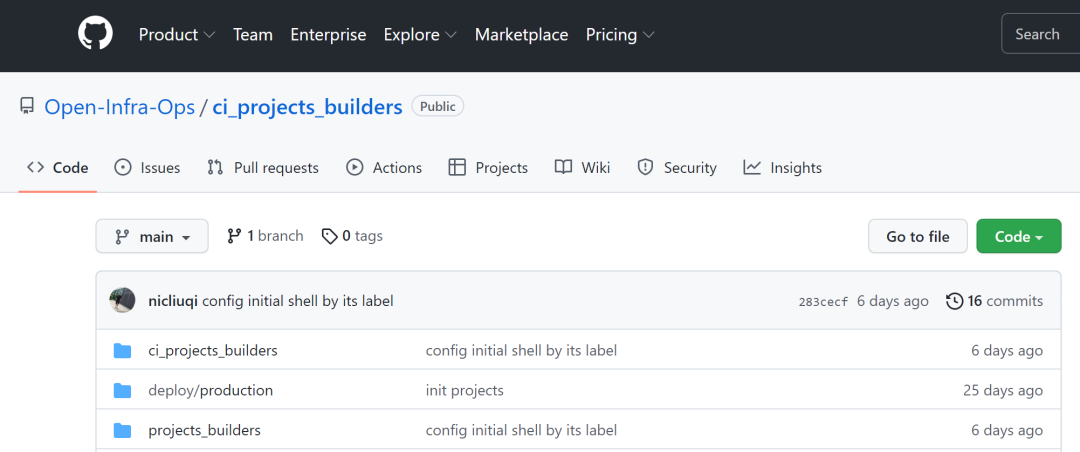Image resolution: width=1080 pixels, height=452 pixels.
Task: Click the deploy/production folder icon
Action: 123,390
